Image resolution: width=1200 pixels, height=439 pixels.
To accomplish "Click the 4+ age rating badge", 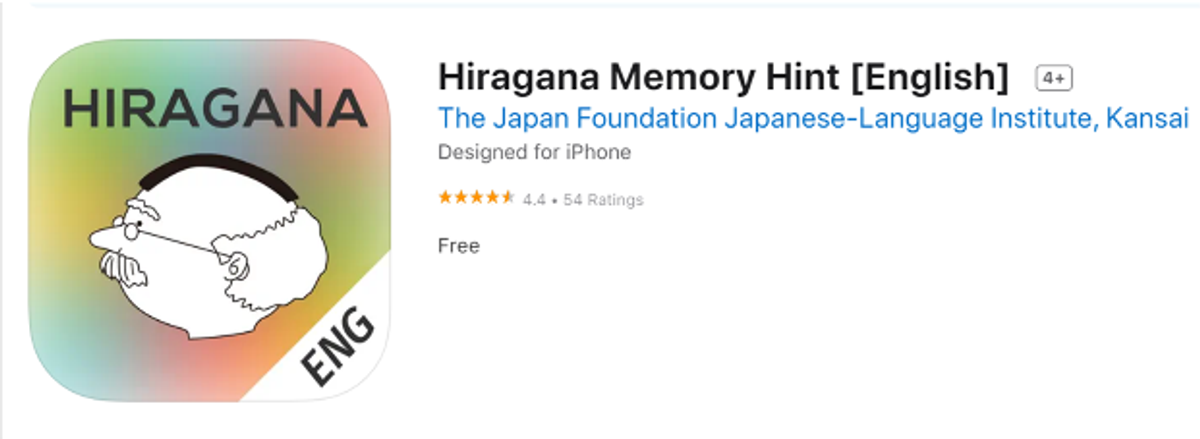I will 1054,78.
